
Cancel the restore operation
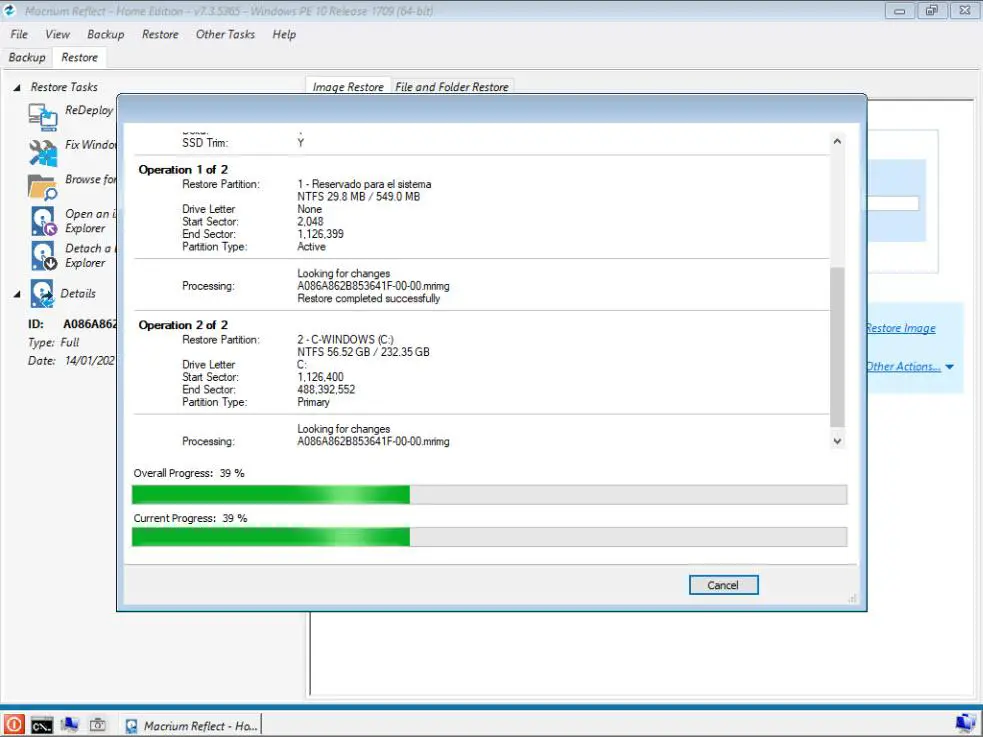(x=723, y=585)
